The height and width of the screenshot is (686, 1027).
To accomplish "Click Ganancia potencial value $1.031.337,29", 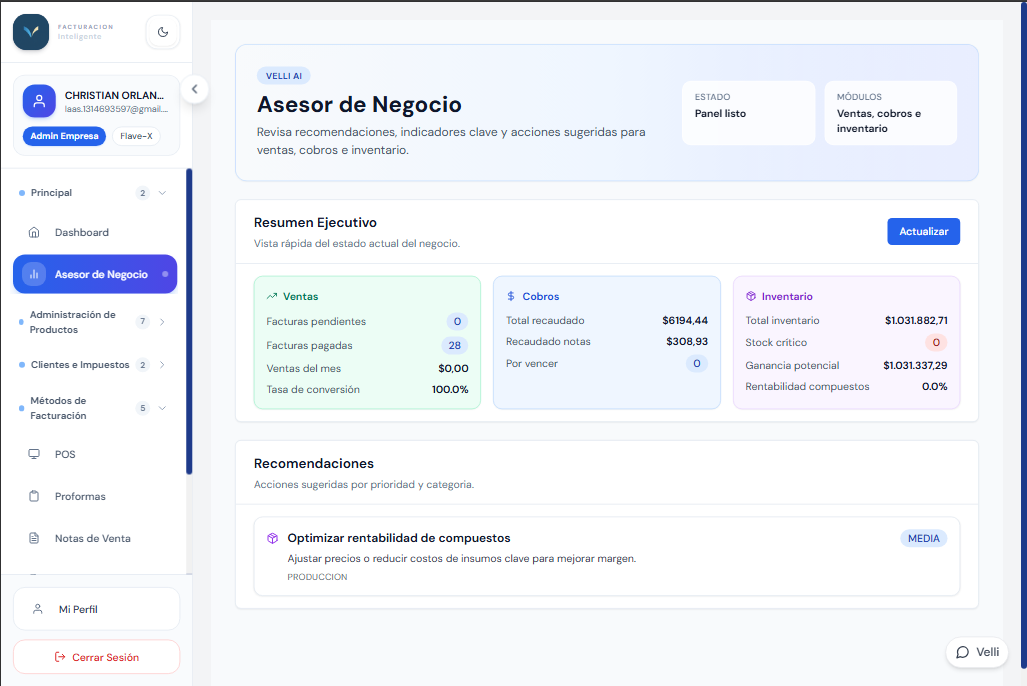I will click(916, 365).
